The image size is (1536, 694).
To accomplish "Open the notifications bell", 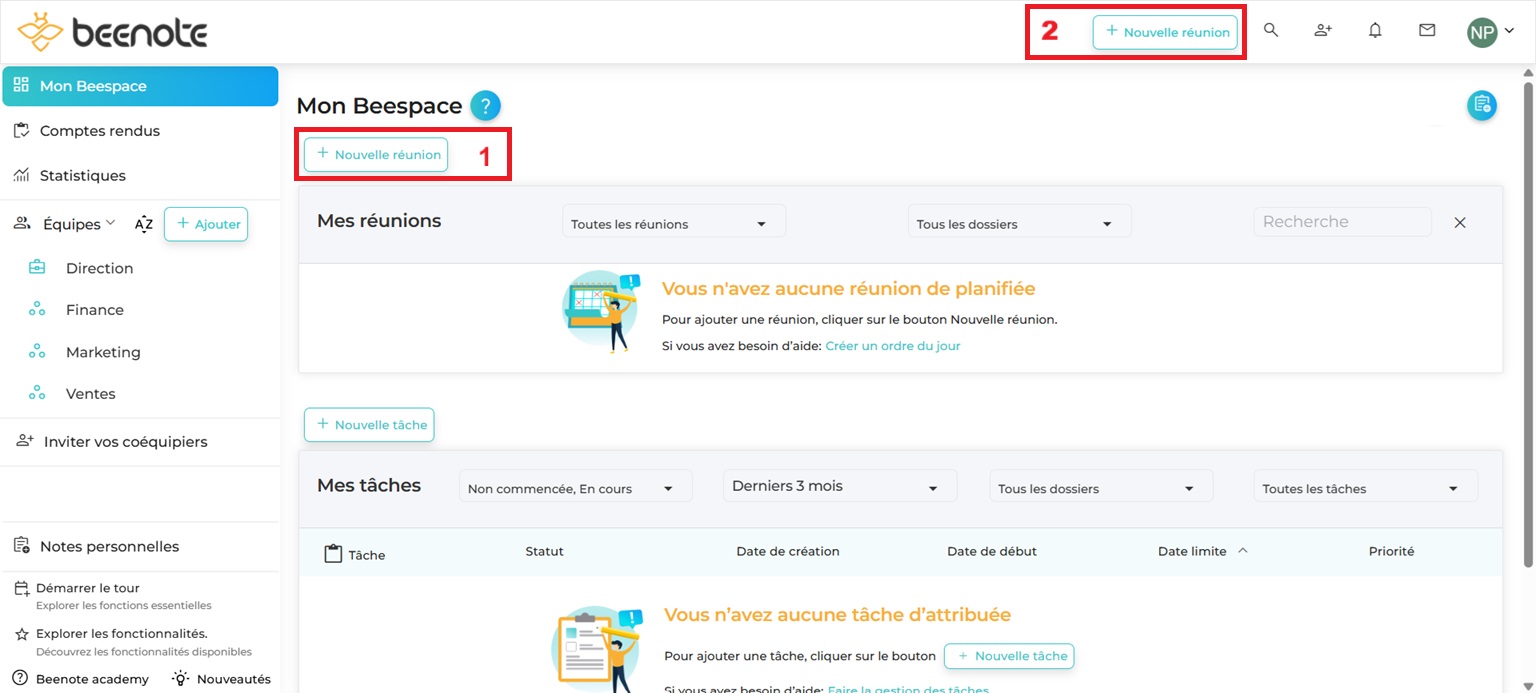I will point(1375,31).
